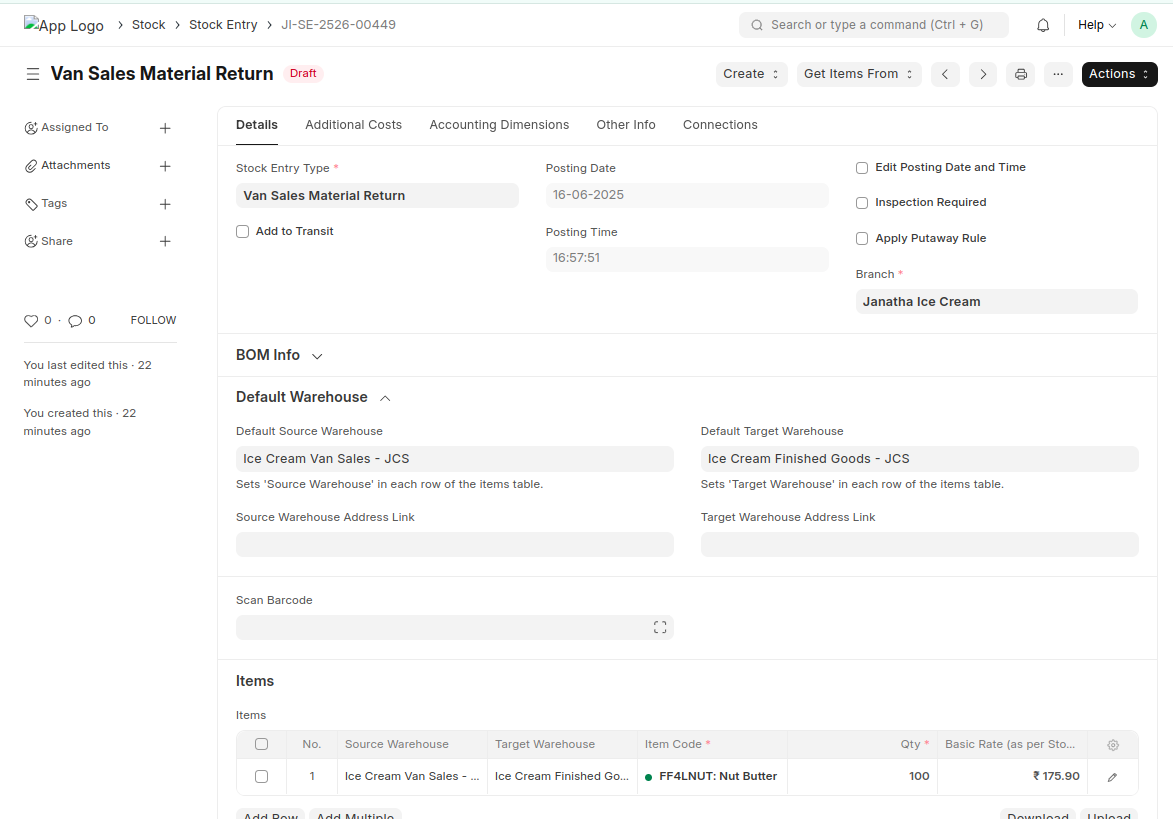This screenshot has width=1173, height=819.
Task: Toggle the sidebar hamburger menu
Action: pyautogui.click(x=33, y=74)
